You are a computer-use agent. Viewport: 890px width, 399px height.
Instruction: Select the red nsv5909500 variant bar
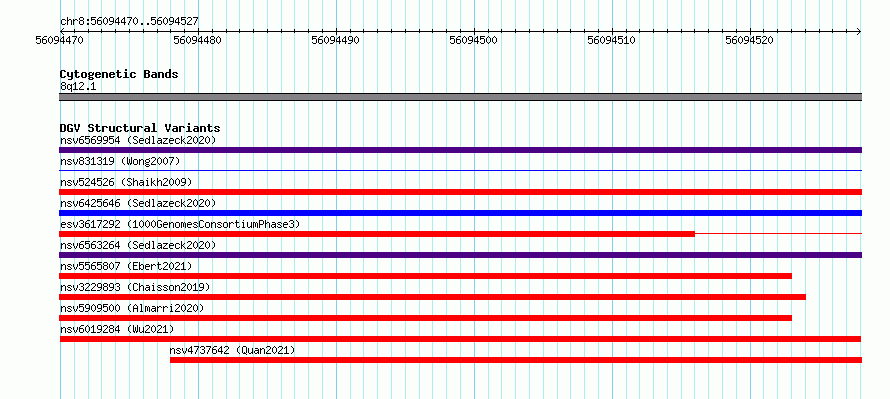click(x=426, y=318)
